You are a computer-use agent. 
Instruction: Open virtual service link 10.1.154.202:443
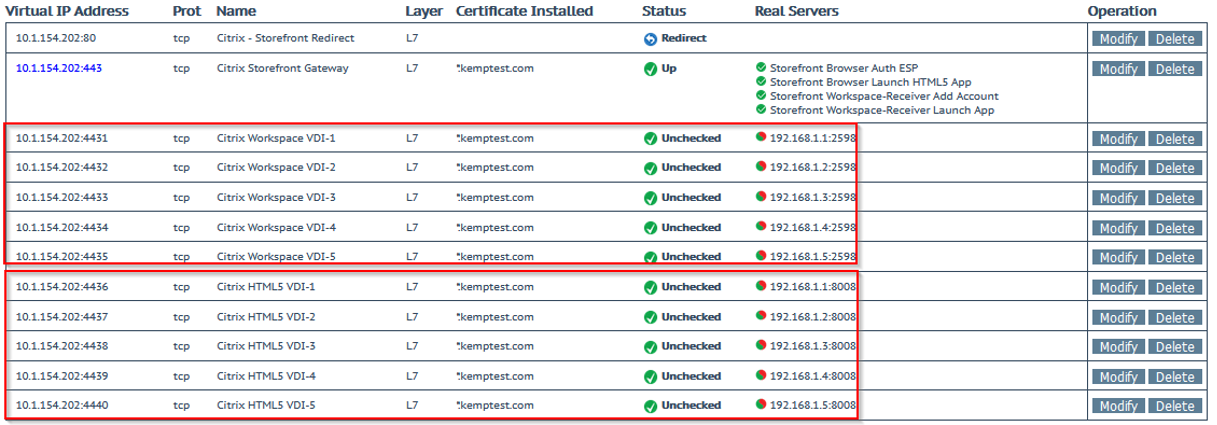pyautogui.click(x=59, y=69)
